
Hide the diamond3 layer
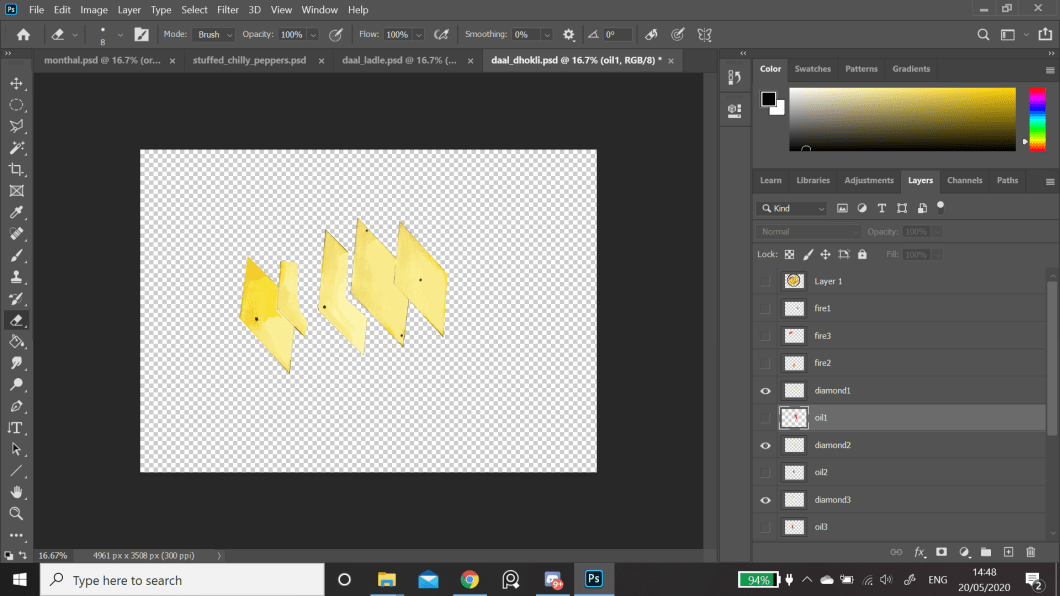coord(765,500)
